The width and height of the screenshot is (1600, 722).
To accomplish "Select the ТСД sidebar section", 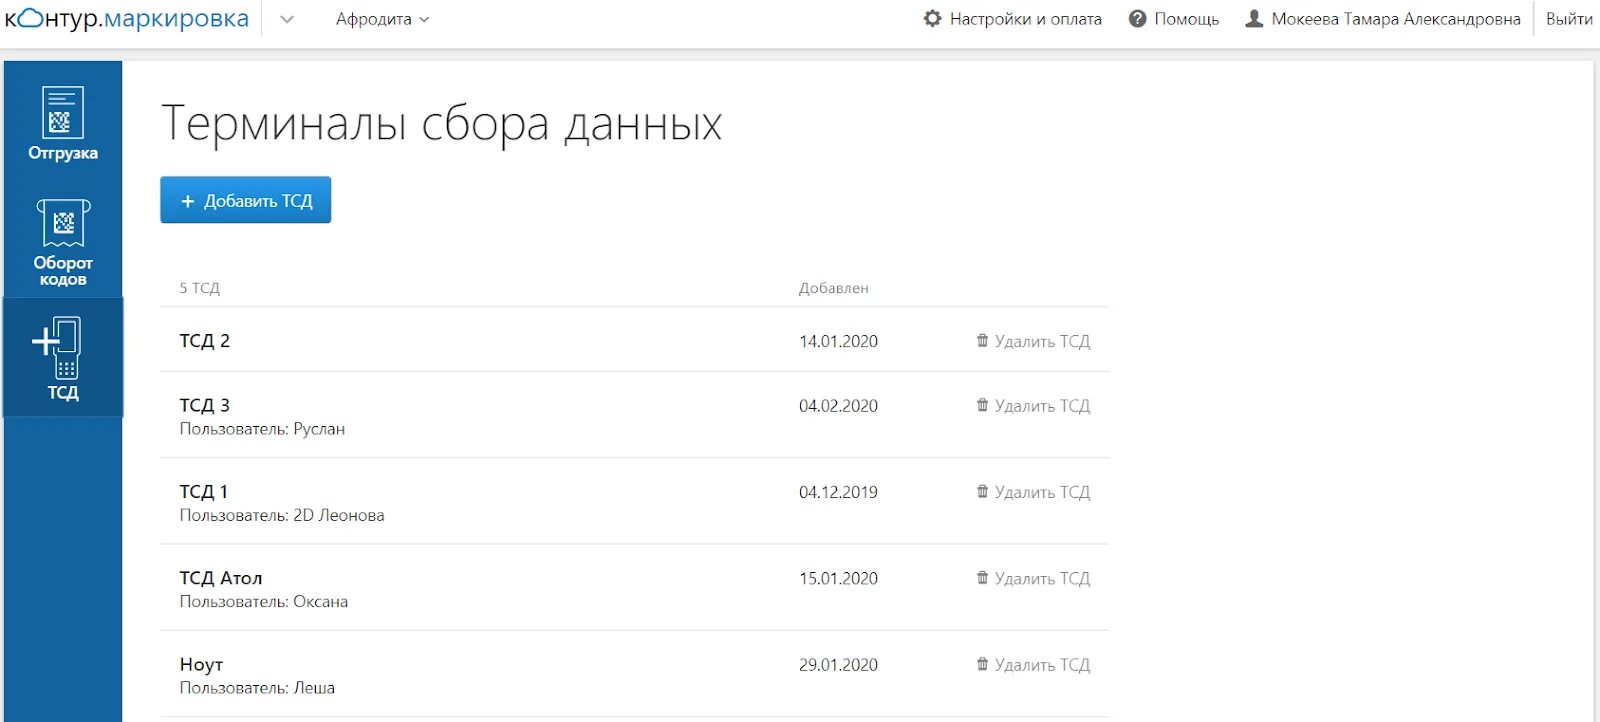I will (63, 358).
